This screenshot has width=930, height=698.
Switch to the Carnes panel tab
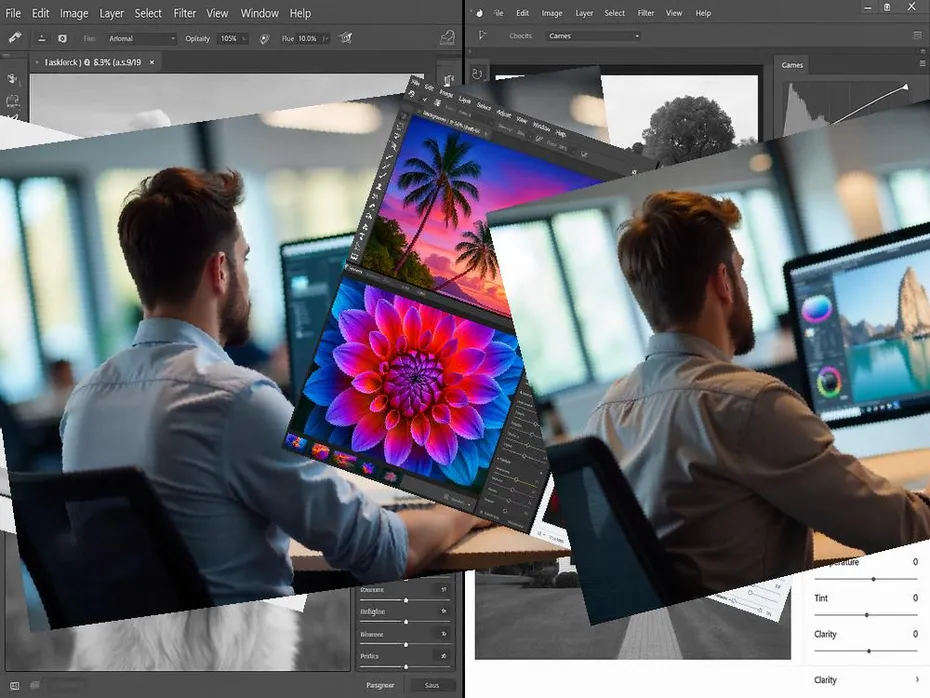tap(792, 64)
